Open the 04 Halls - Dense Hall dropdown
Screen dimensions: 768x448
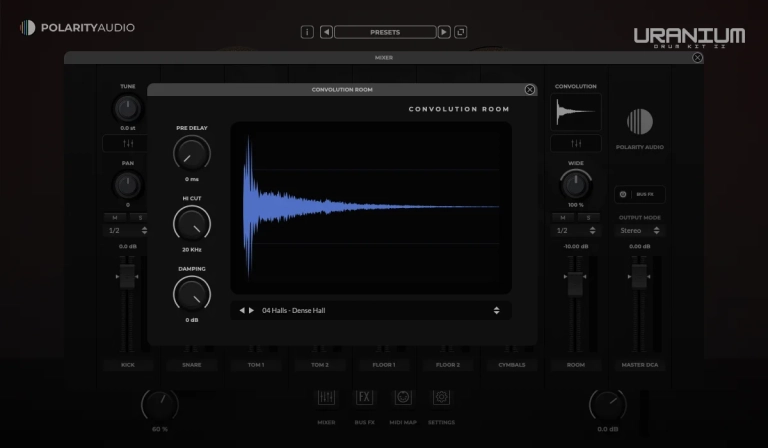point(371,310)
